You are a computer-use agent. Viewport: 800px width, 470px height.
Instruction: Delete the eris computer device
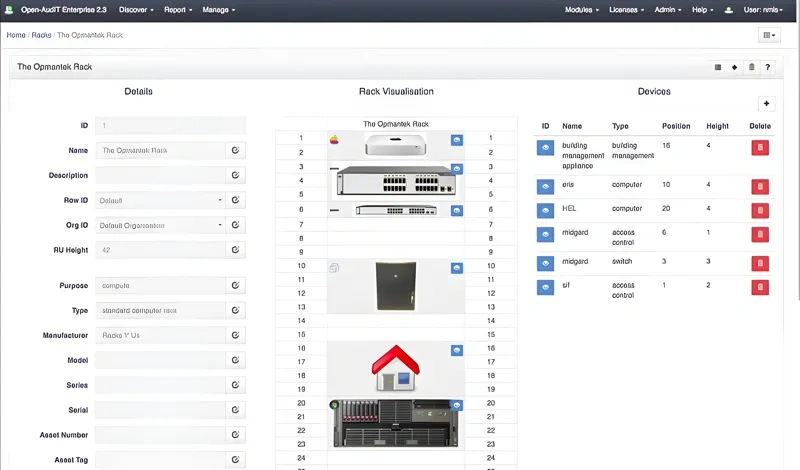pos(760,186)
